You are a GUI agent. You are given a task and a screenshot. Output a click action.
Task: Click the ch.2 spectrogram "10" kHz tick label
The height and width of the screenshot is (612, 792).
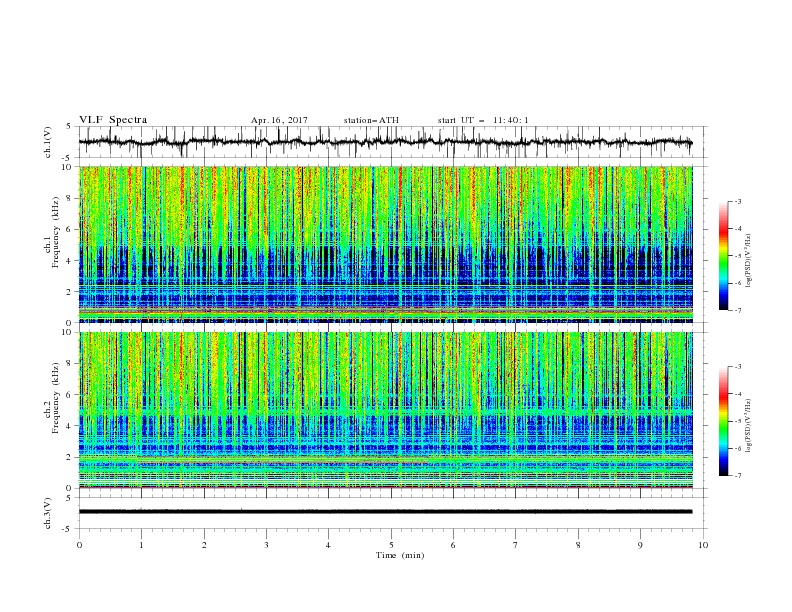coord(68,332)
